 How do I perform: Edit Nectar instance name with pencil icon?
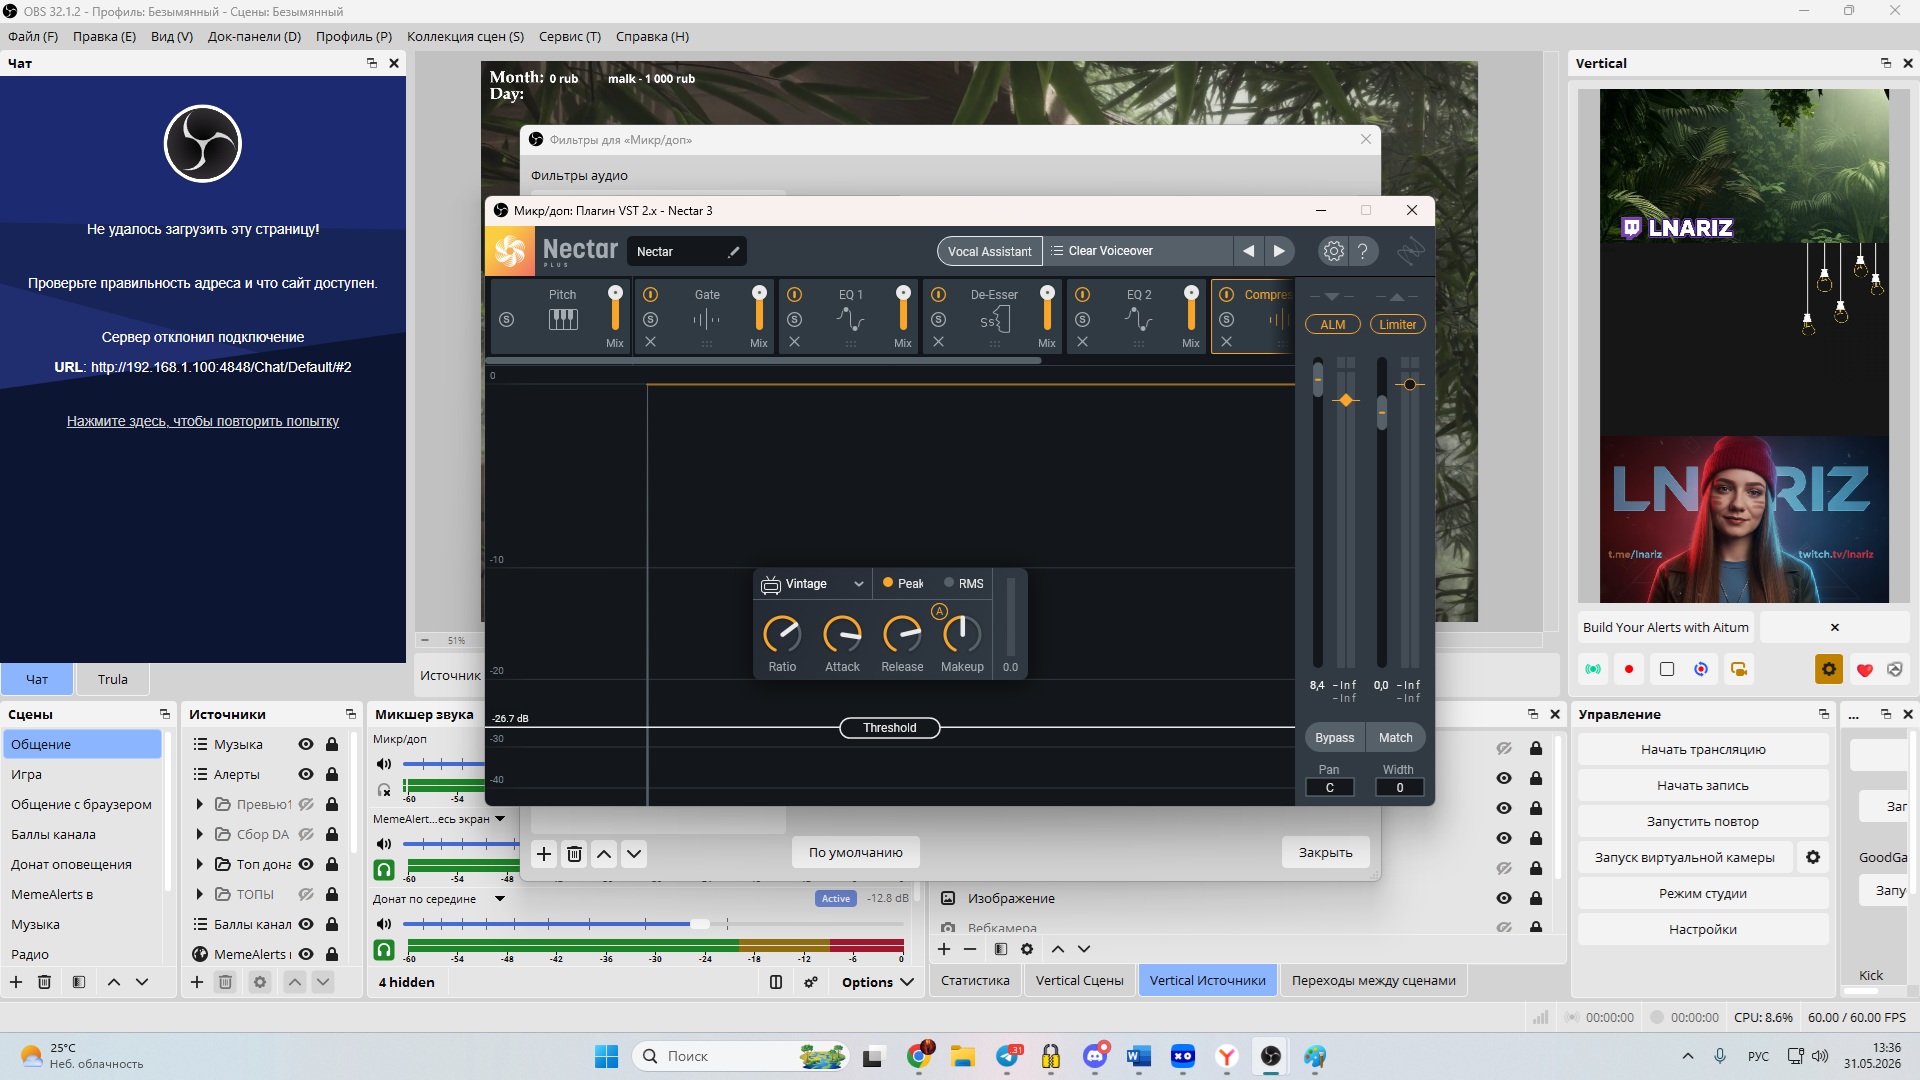(733, 252)
